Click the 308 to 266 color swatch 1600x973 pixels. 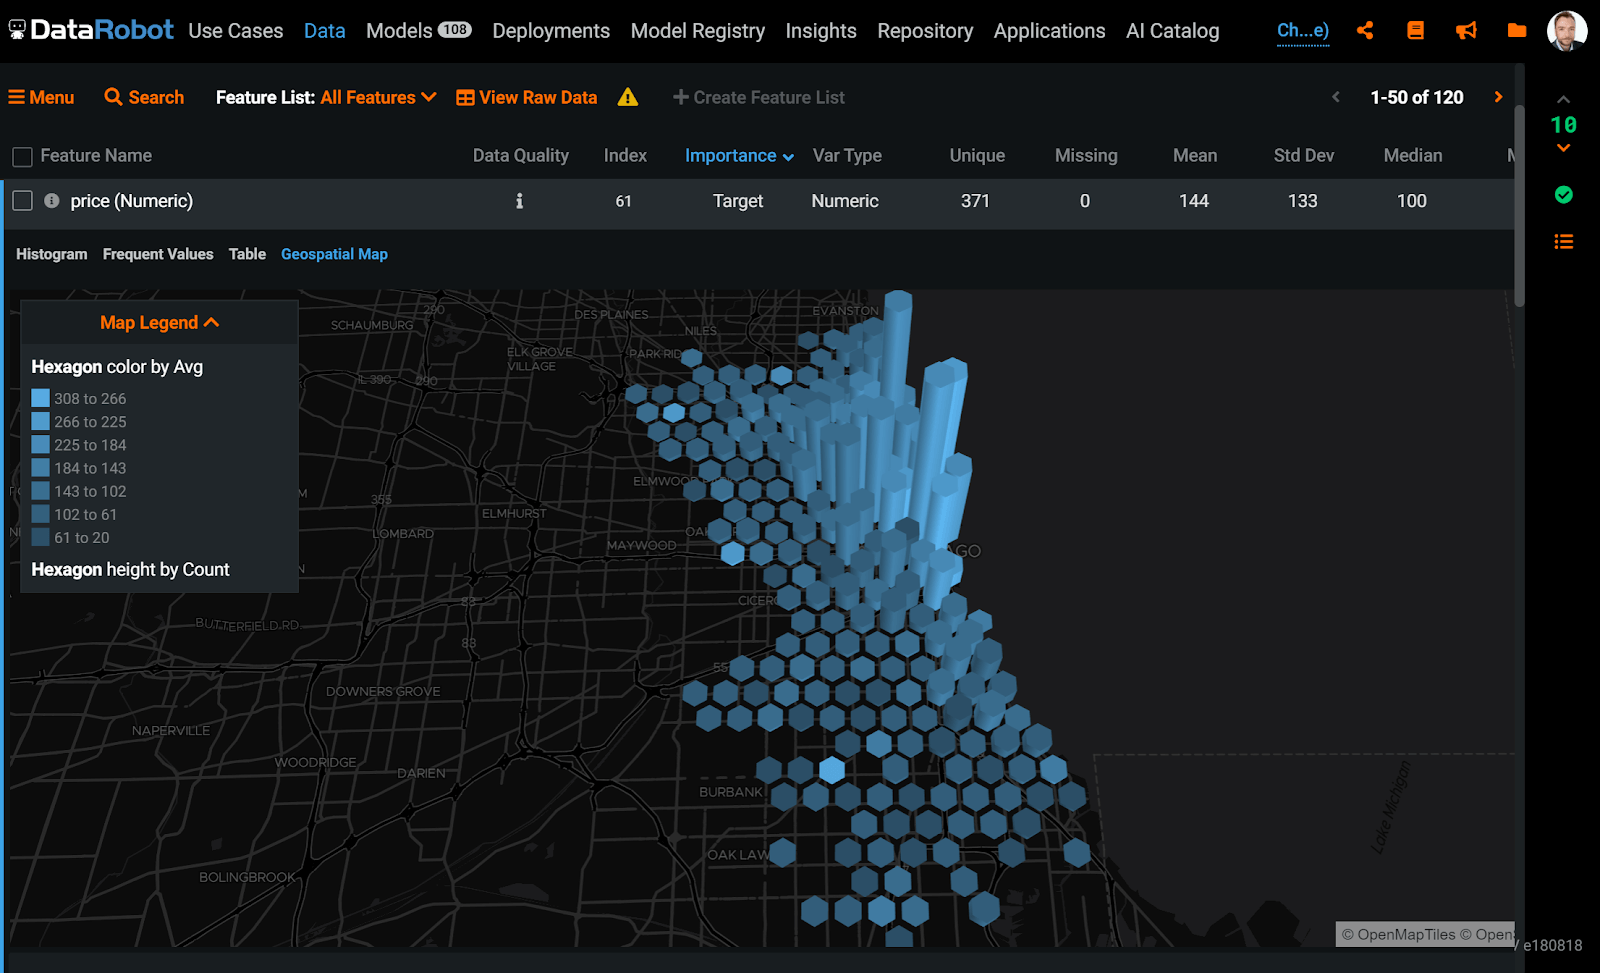[x=40, y=398]
